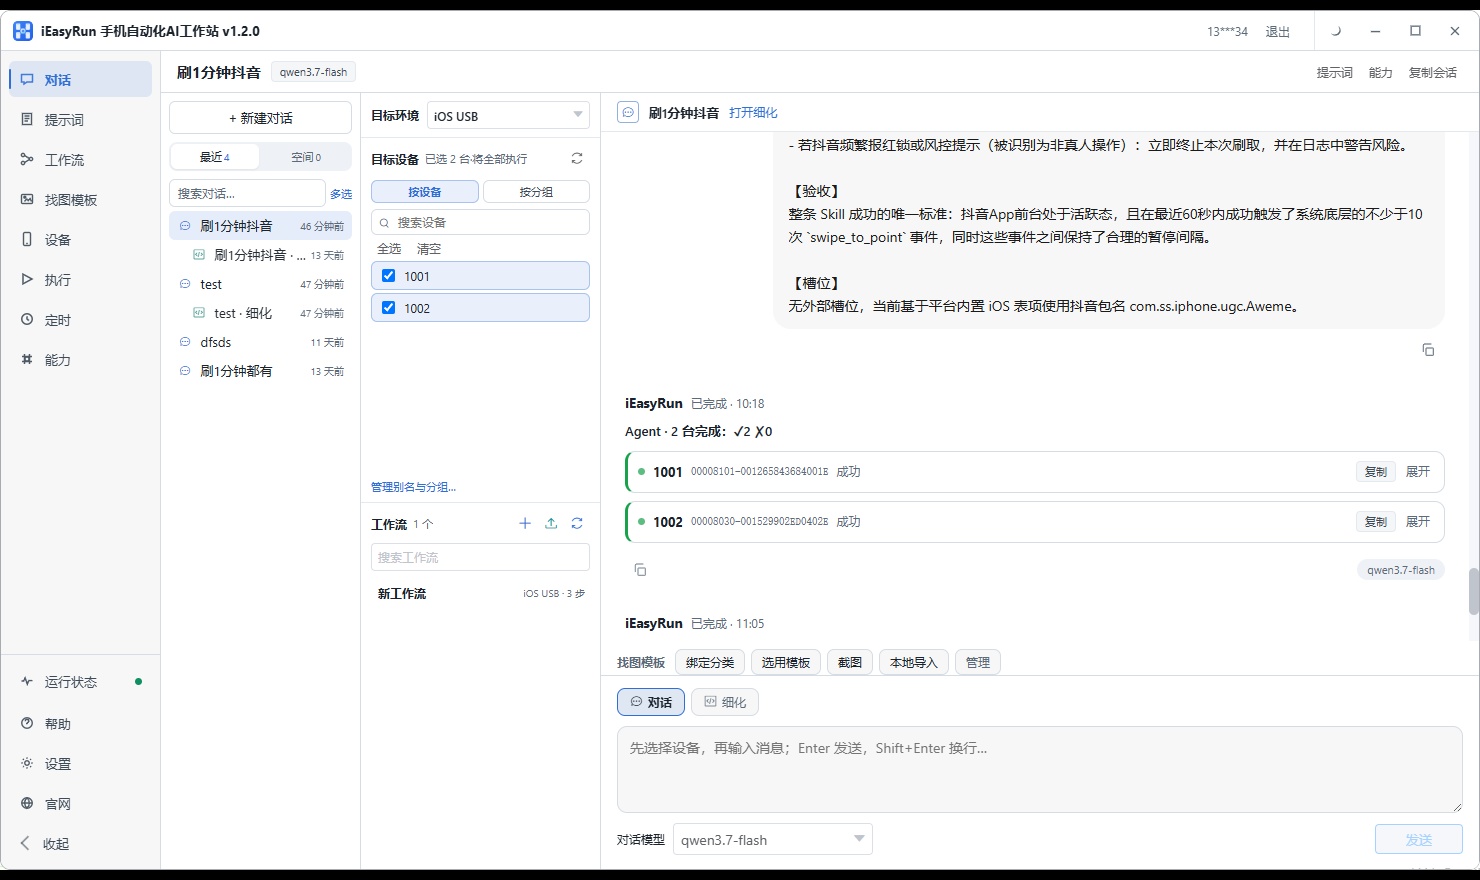The height and width of the screenshot is (880, 1480).
Task: View 运行状态 status page
Action: click(x=80, y=682)
